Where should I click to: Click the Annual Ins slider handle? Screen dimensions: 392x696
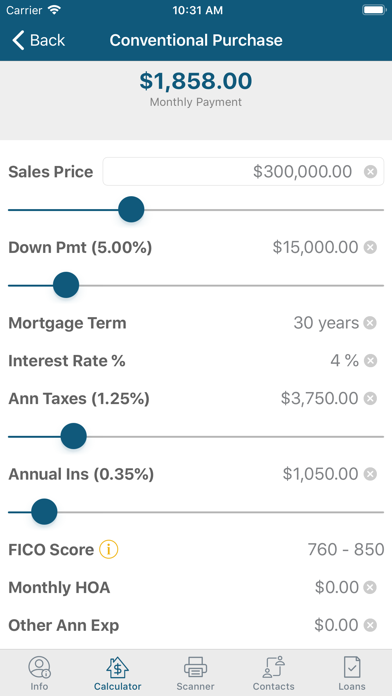coord(44,512)
